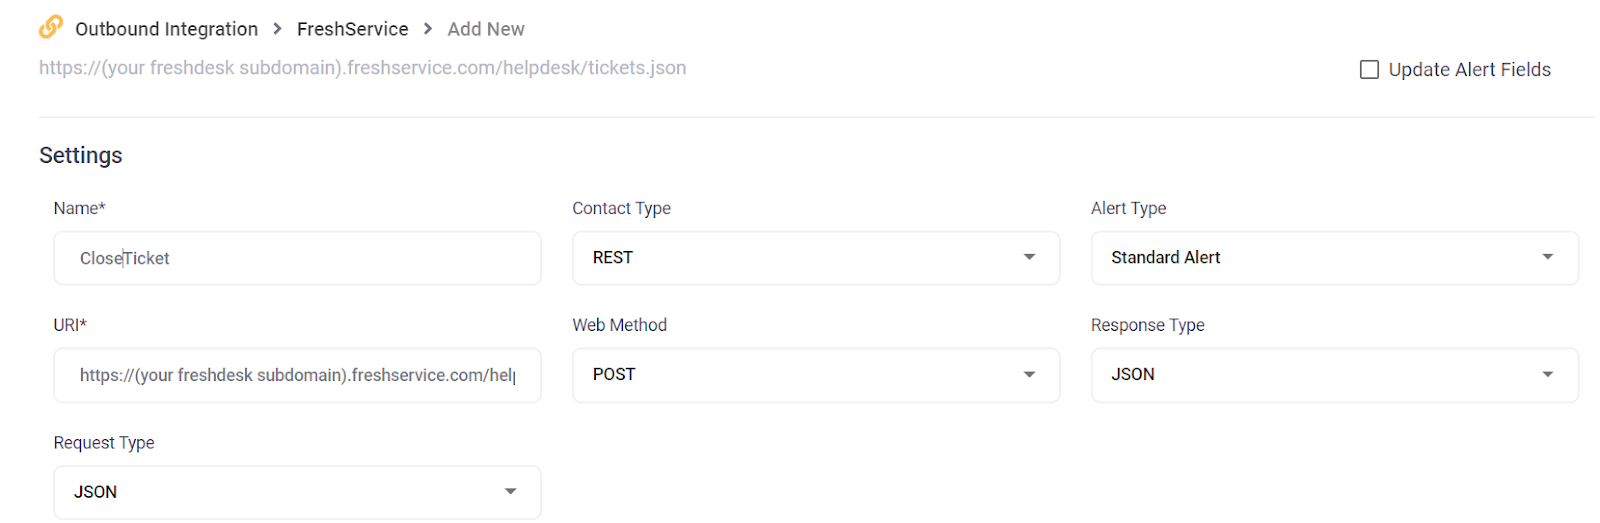This screenshot has width=1600, height=523.
Task: Enable the Update Alert Fields checkbox
Action: tap(1370, 70)
